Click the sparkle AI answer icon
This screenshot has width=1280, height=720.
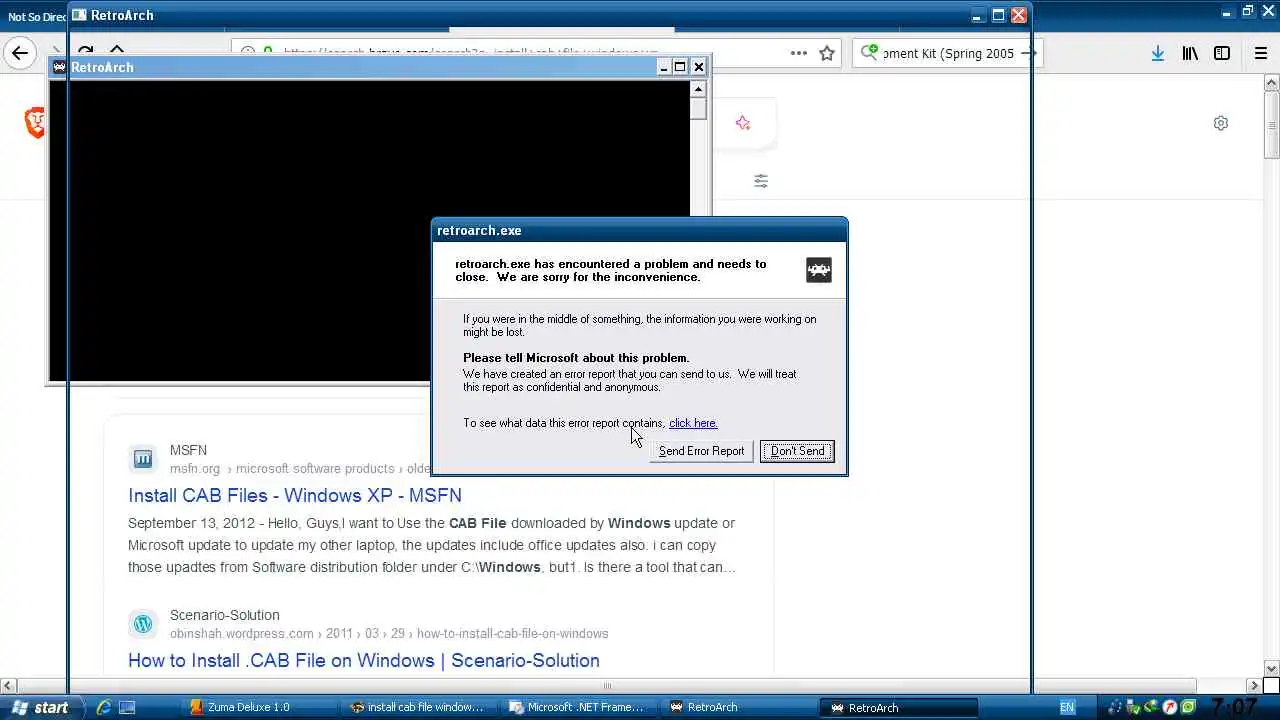point(743,123)
